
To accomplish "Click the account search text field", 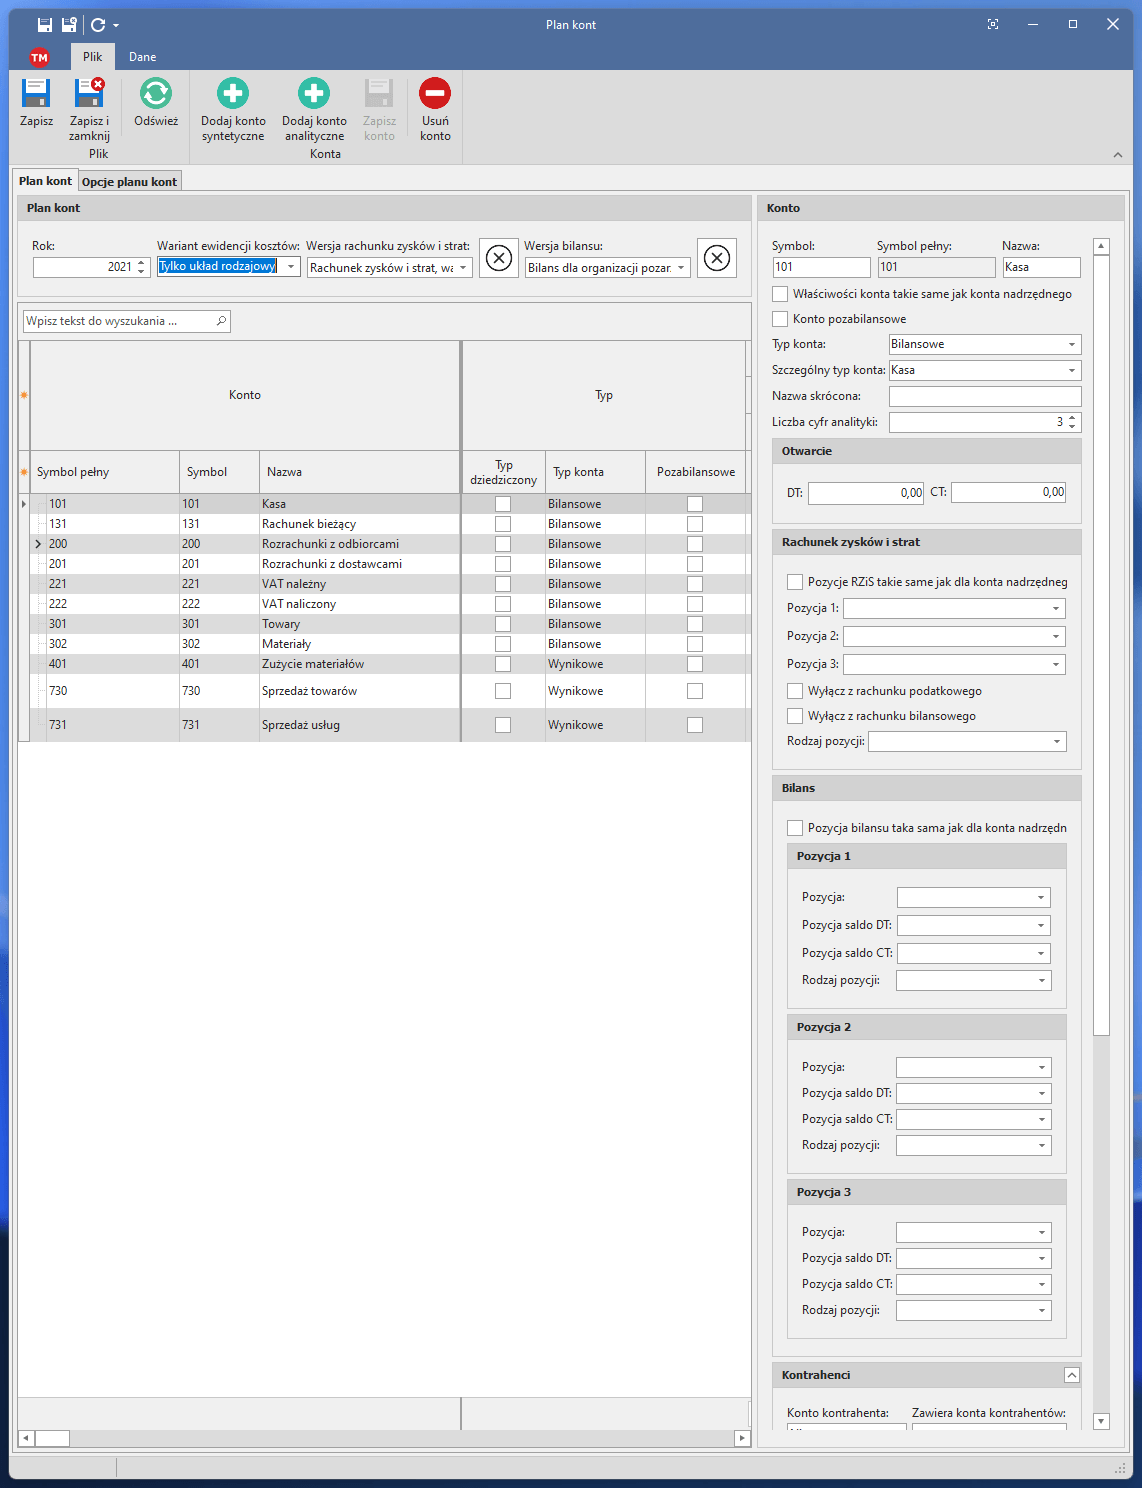I will click(x=118, y=321).
